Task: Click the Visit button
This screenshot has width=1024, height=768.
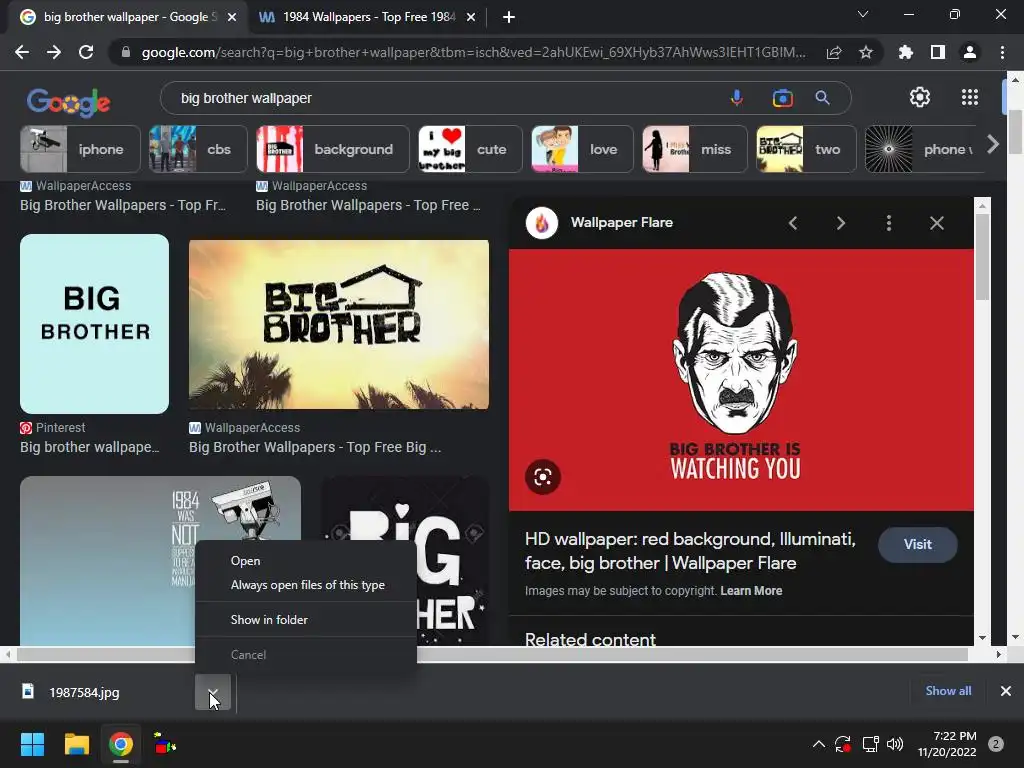Action: pyautogui.click(x=918, y=545)
